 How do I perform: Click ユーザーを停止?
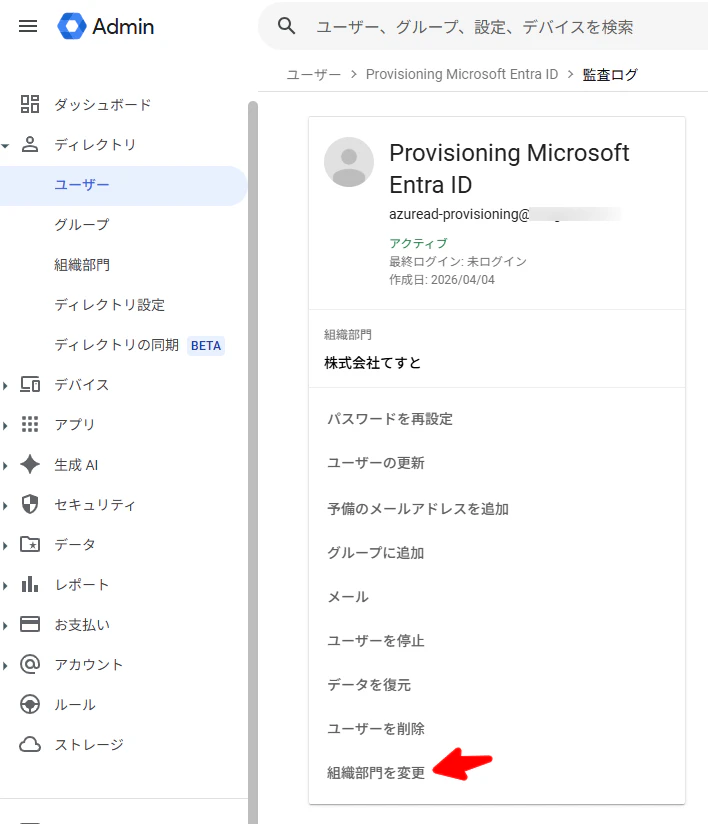click(376, 641)
